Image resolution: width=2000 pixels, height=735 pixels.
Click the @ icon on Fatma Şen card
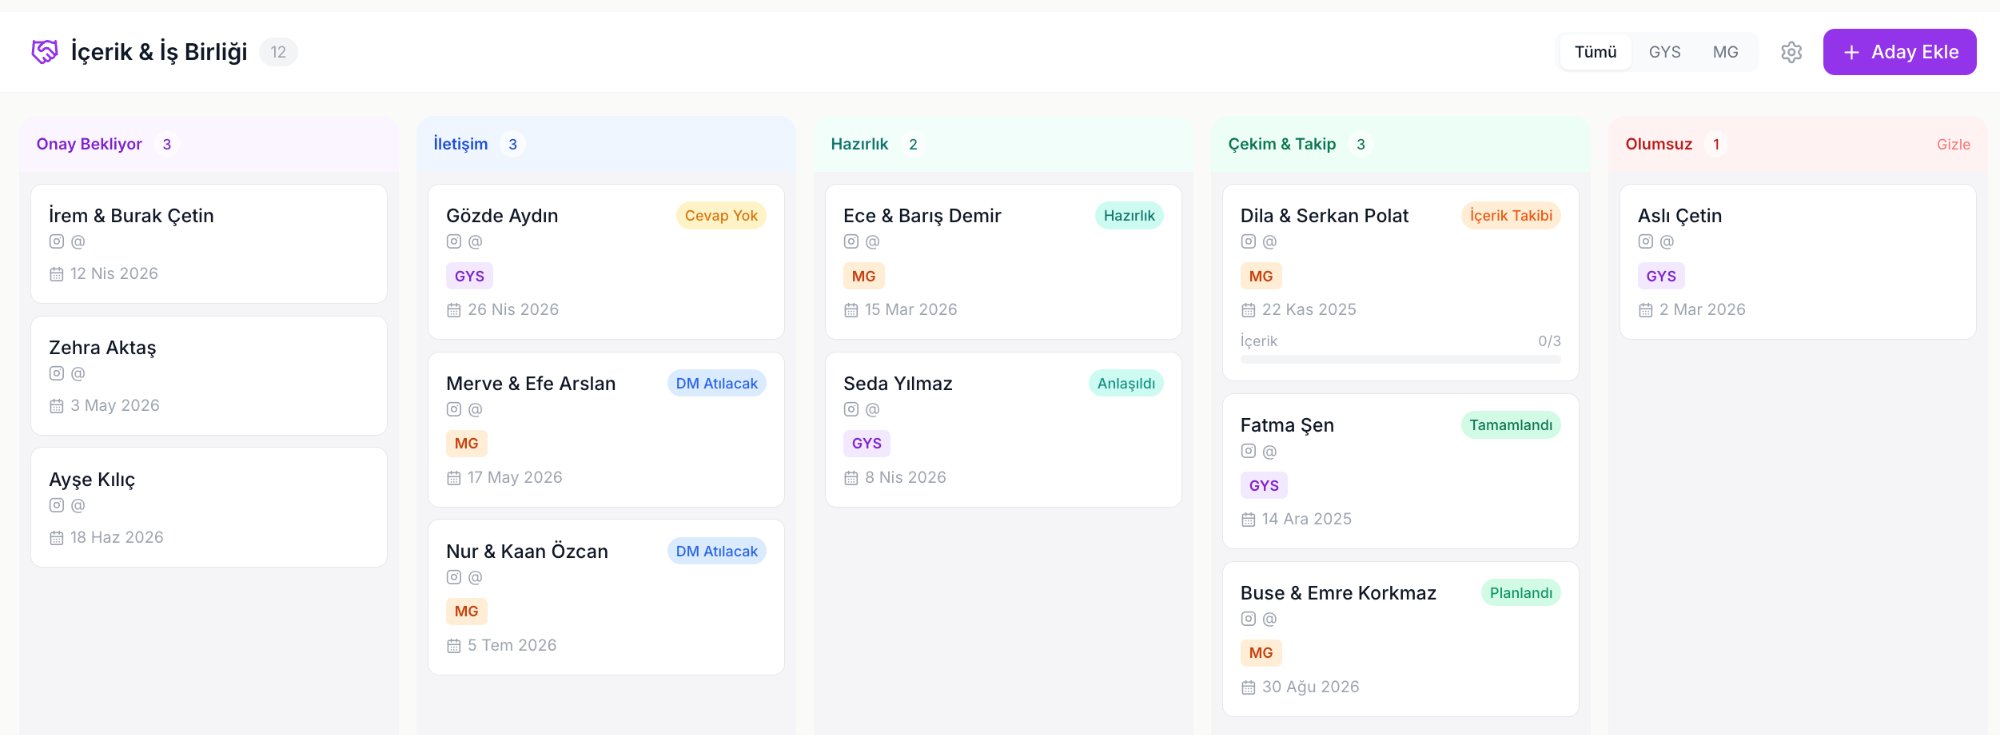(1269, 452)
